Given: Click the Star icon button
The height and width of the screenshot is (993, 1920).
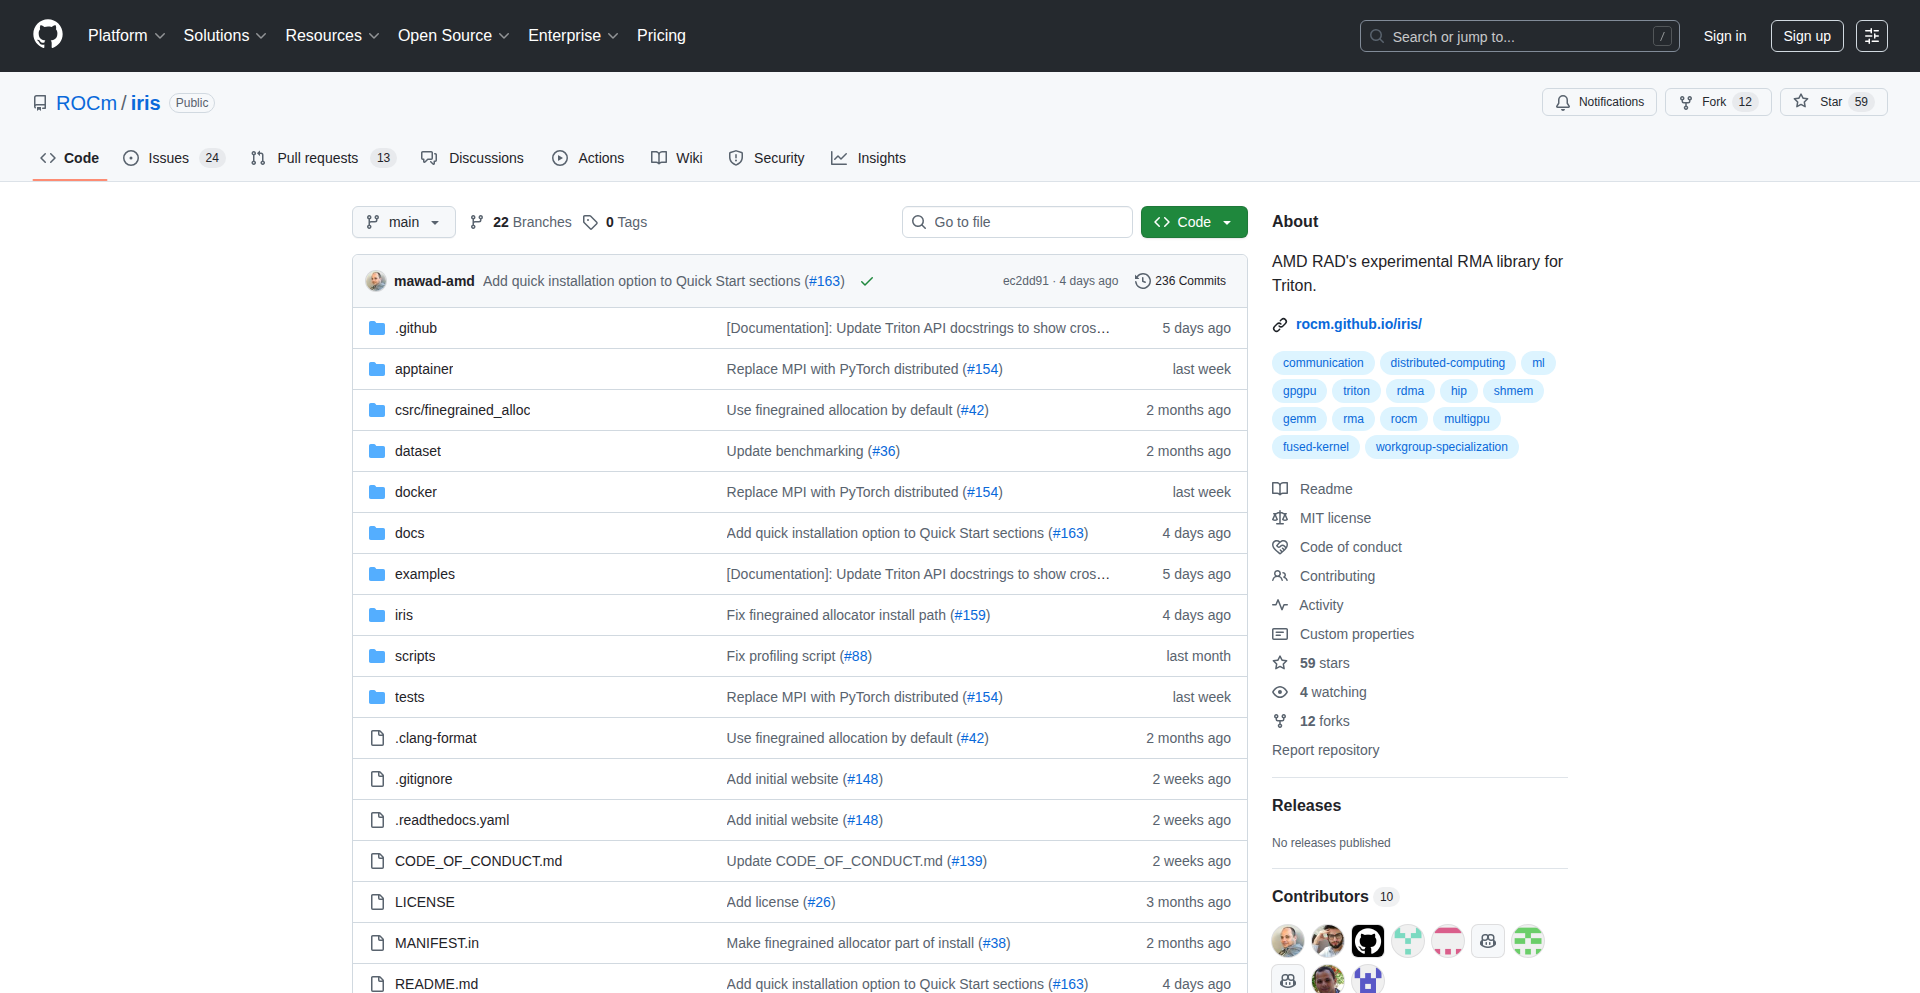Looking at the screenshot, I should click(x=1801, y=102).
